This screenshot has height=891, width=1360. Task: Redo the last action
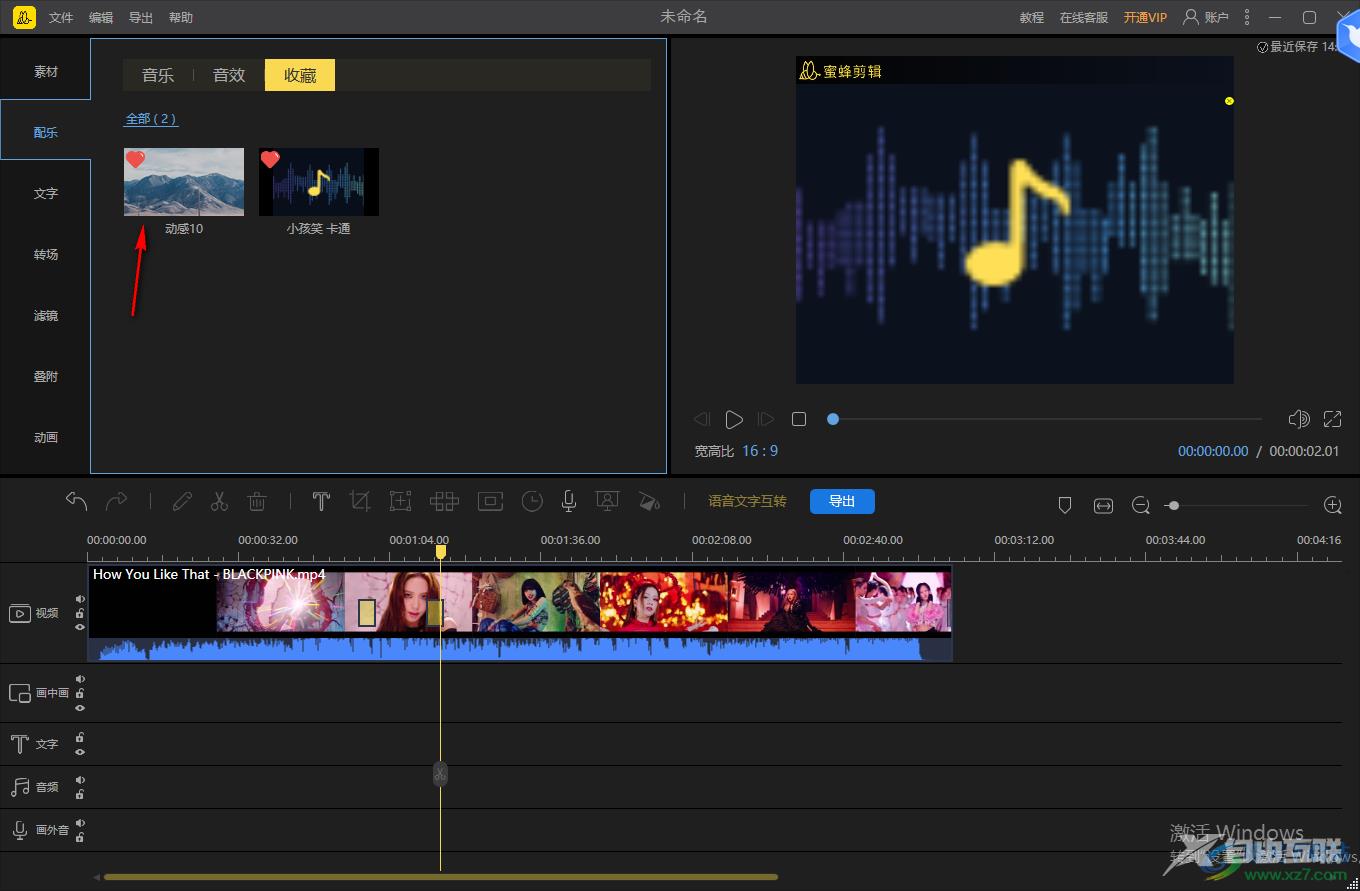(x=117, y=501)
